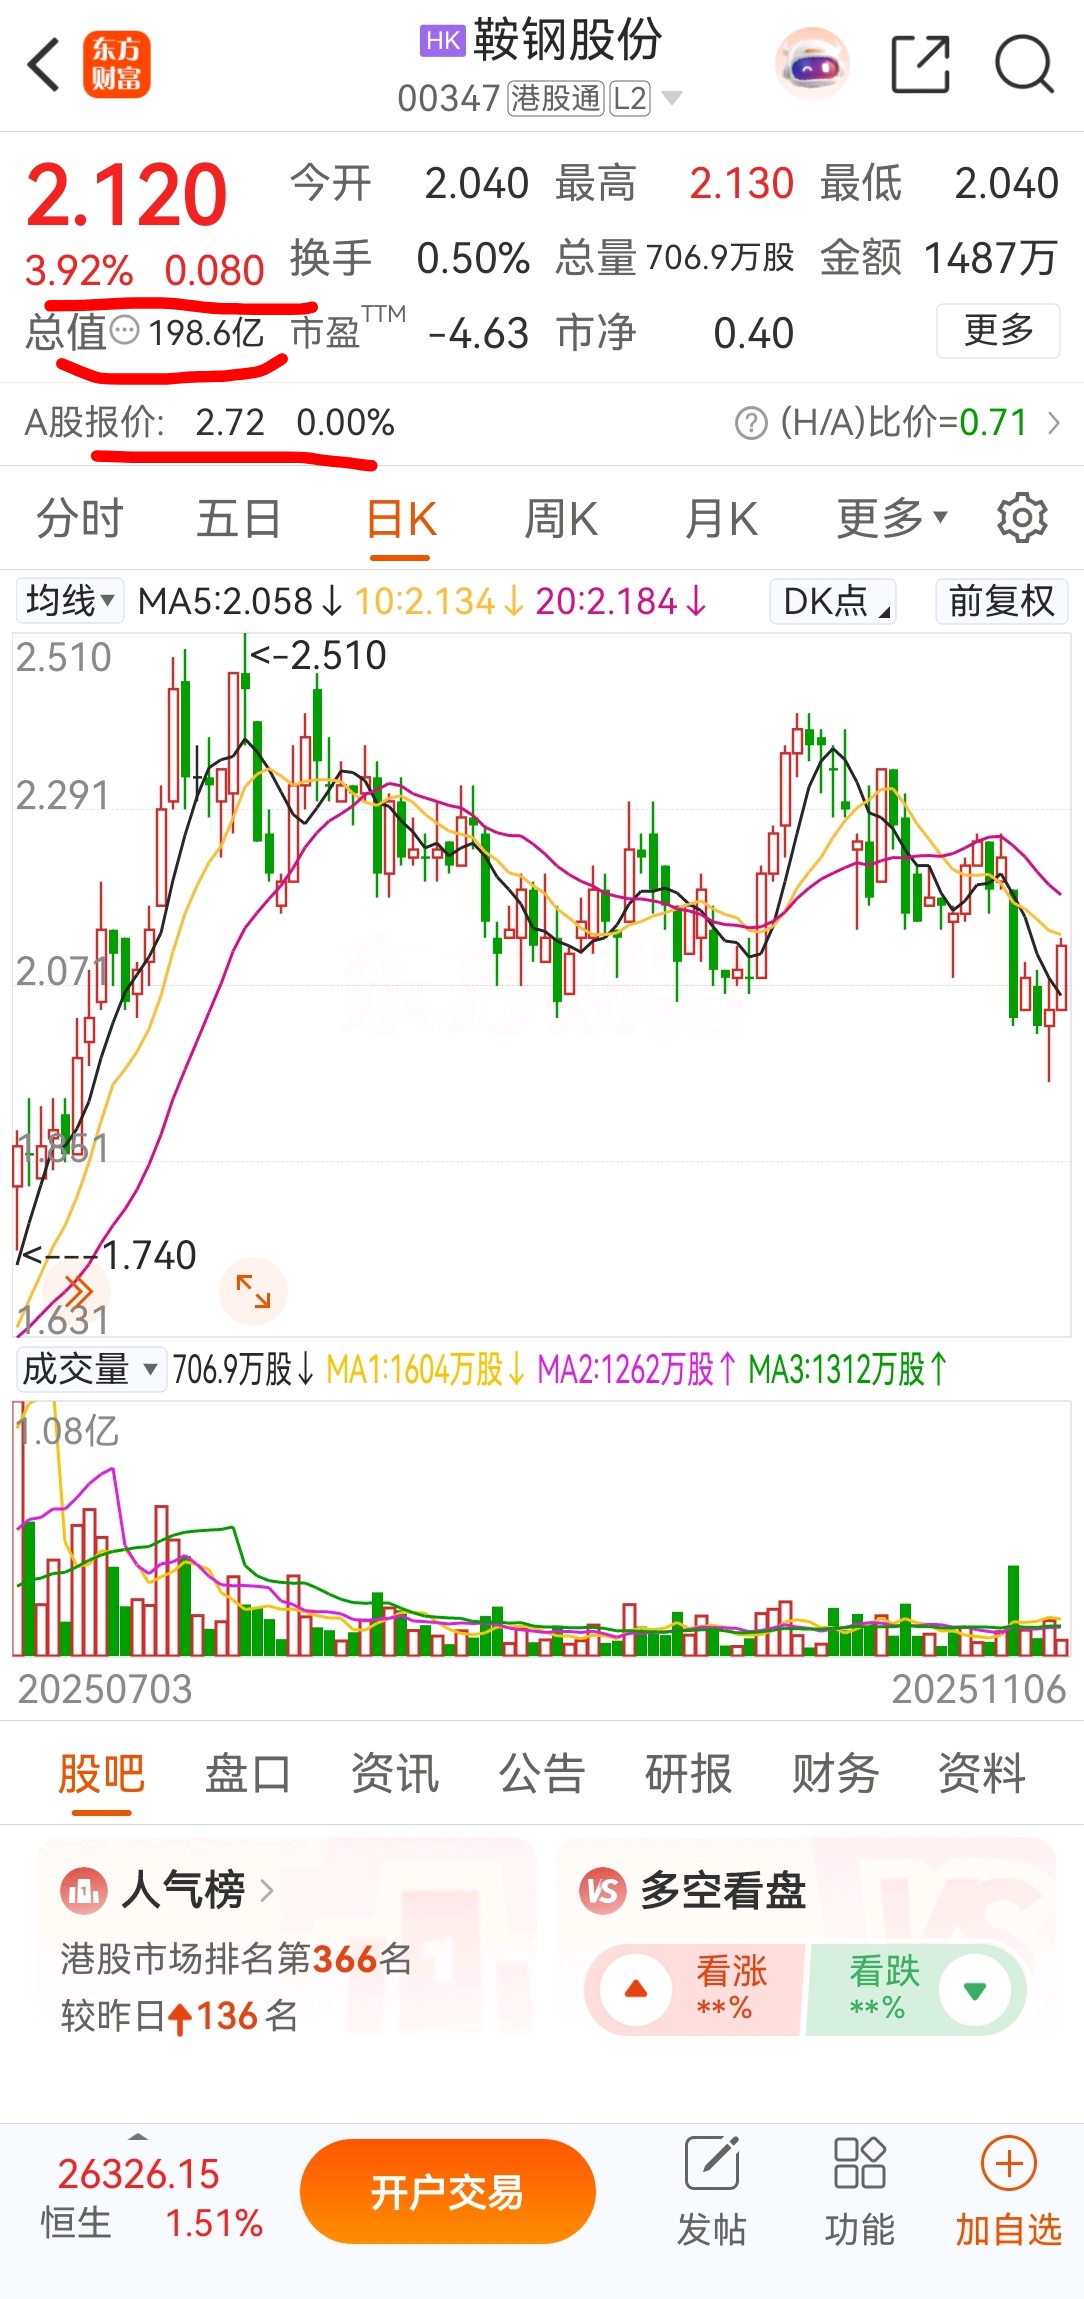Tap the 2.510 high point marker
Image resolution: width=1084 pixels, height=2299 pixels.
click(x=318, y=656)
